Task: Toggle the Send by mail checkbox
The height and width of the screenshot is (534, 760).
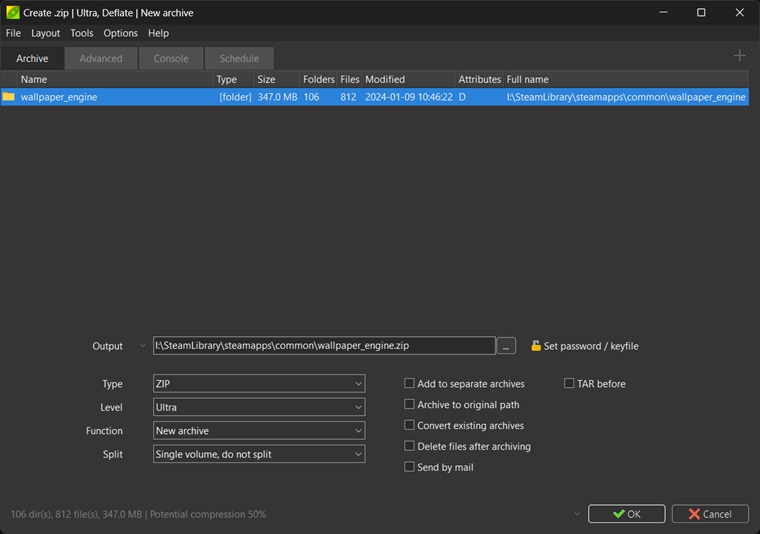Action: coord(409,467)
